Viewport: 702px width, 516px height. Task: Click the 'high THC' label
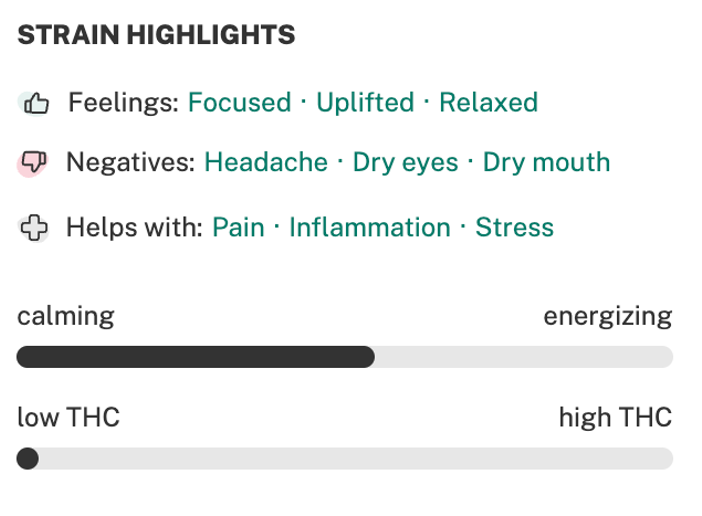[x=616, y=417]
